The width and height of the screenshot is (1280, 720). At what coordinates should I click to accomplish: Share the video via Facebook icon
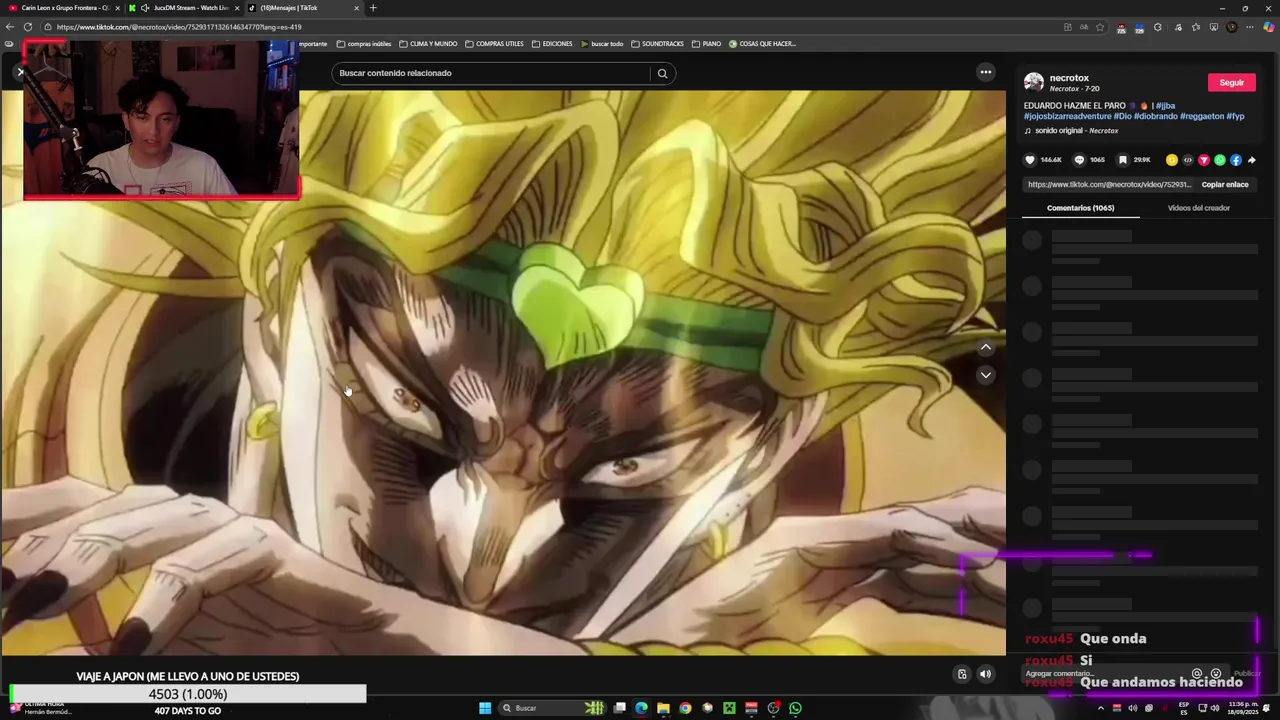pos(1236,160)
